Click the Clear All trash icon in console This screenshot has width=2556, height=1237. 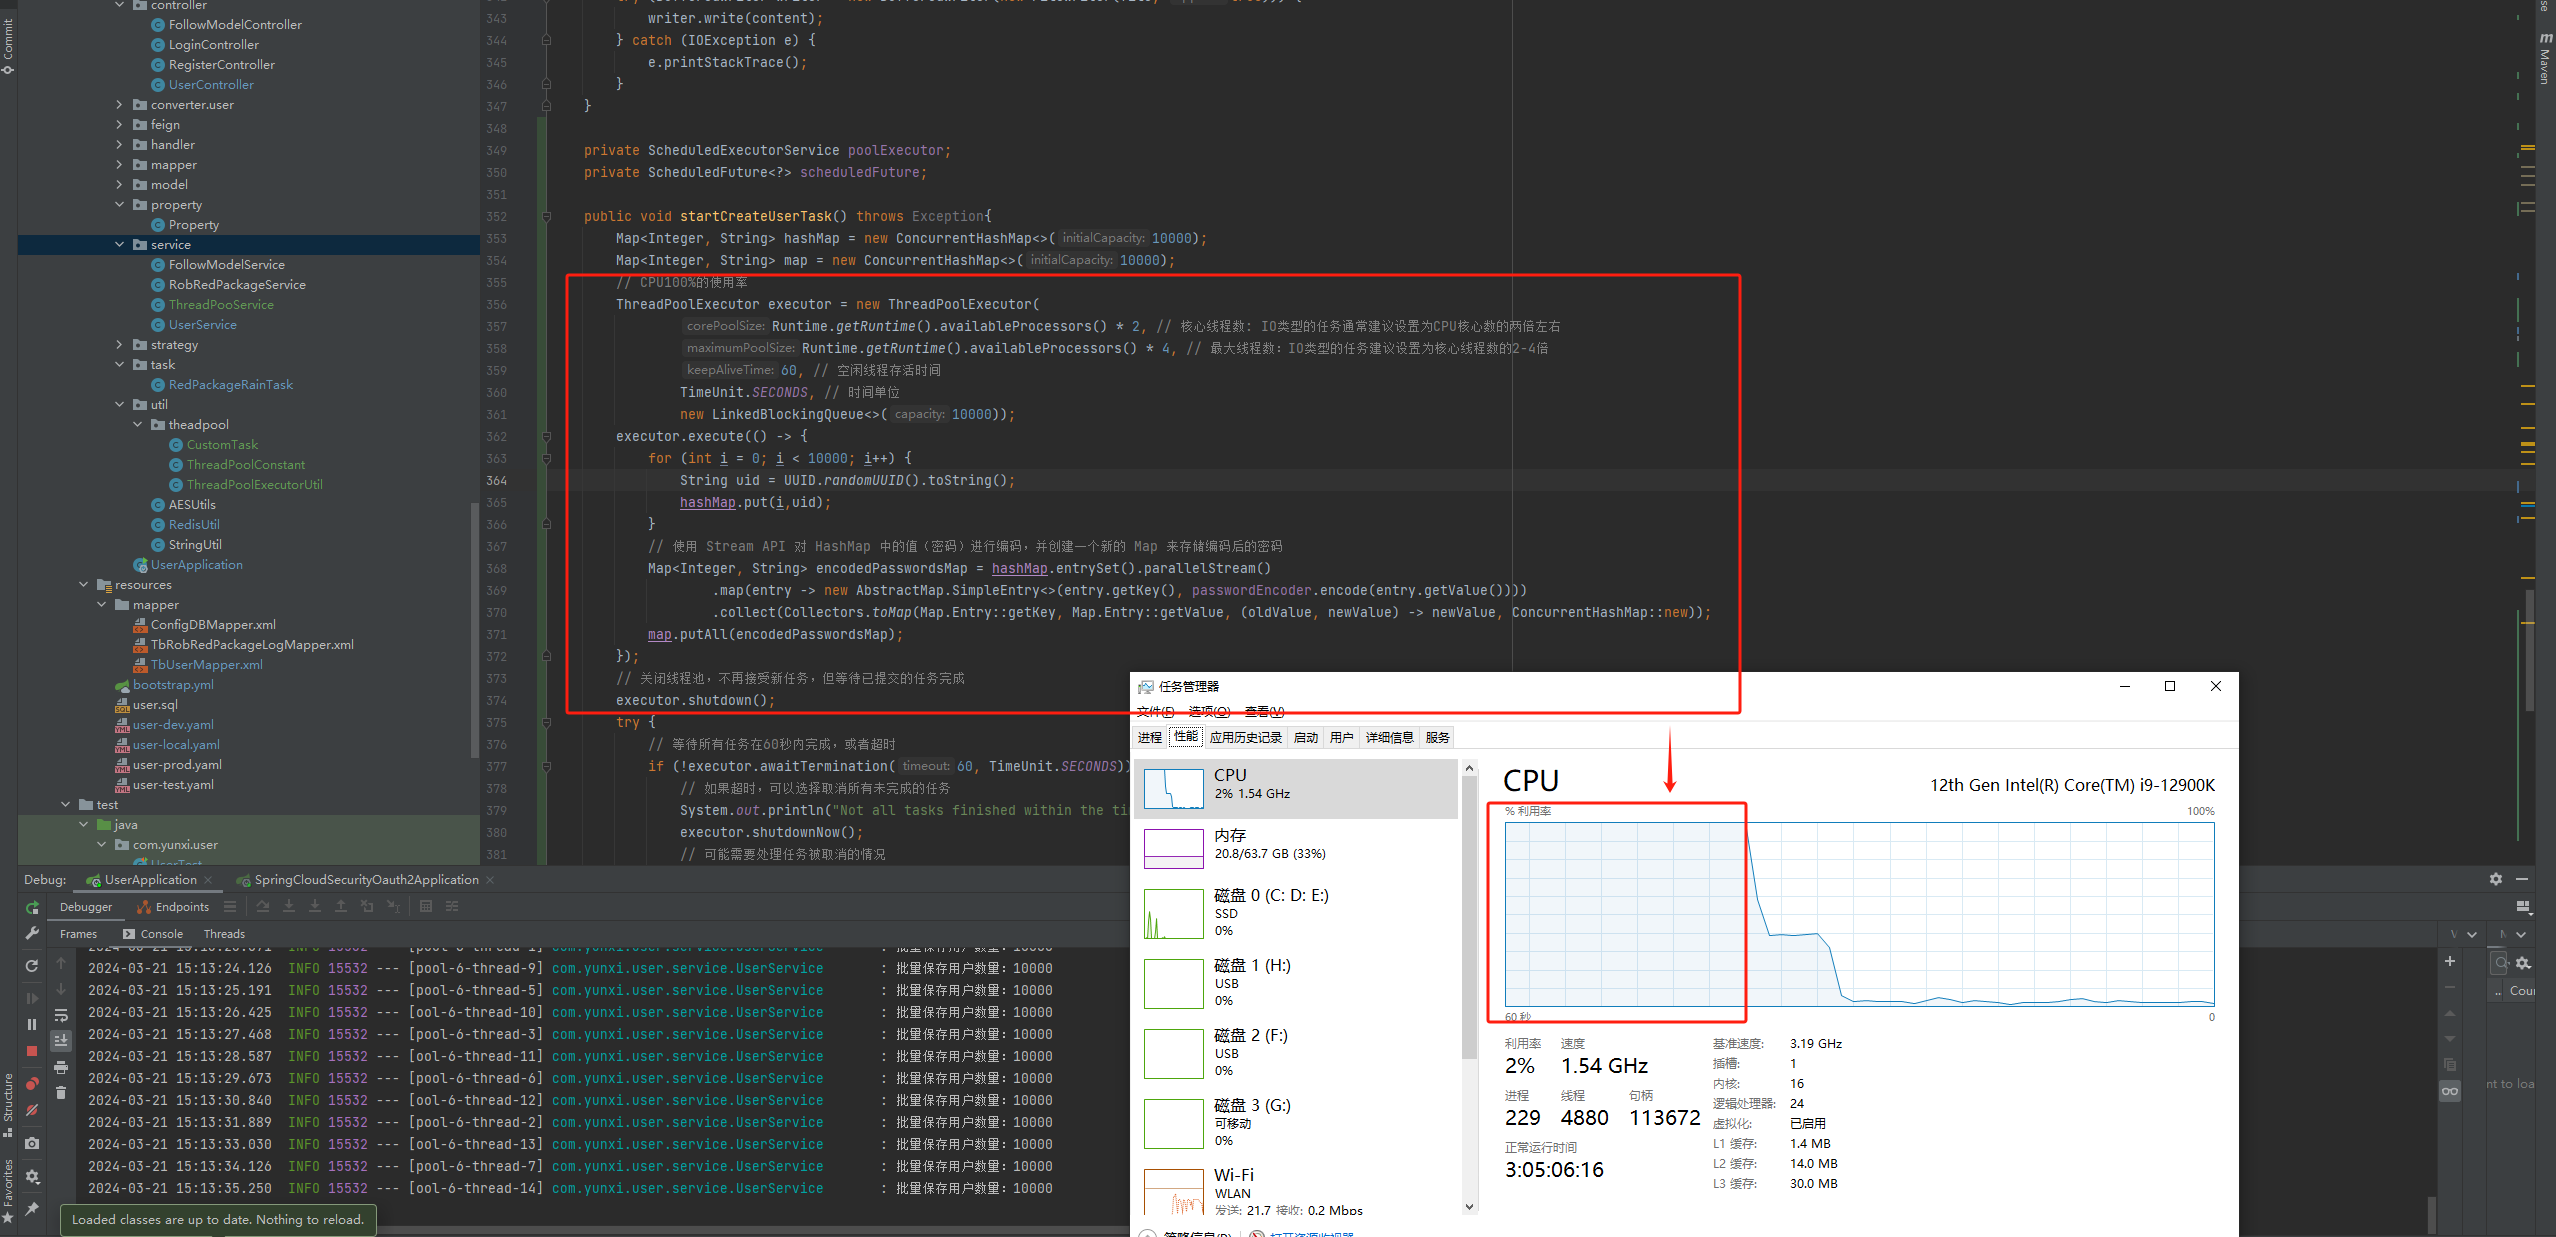point(61,1093)
